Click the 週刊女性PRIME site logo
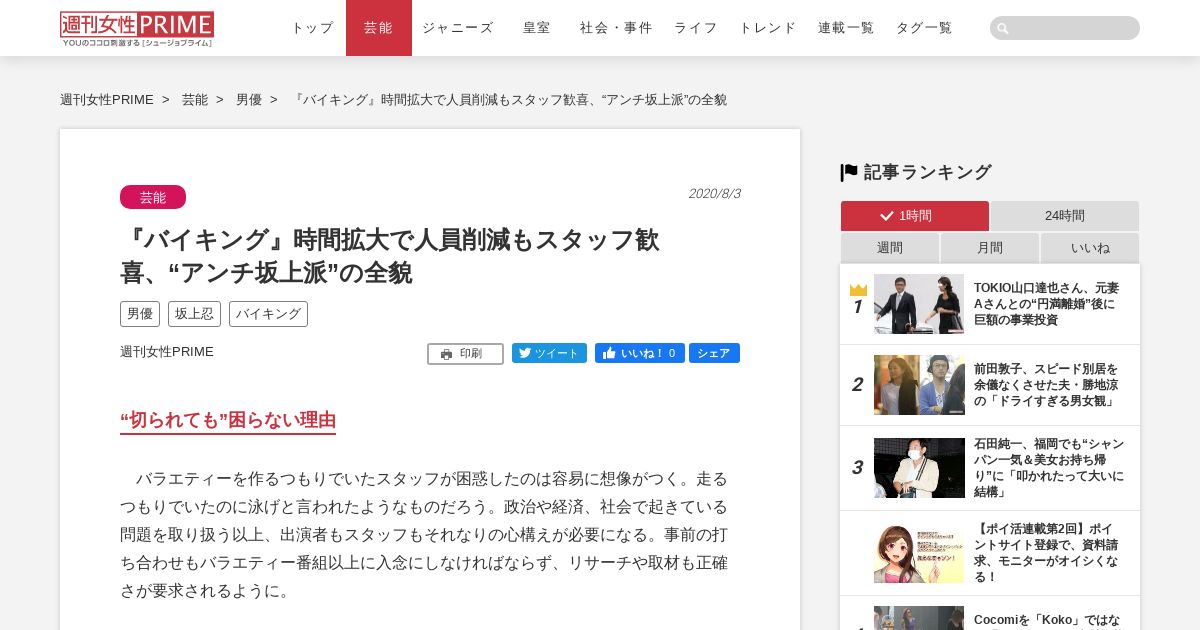1200x630 pixels. point(137,29)
